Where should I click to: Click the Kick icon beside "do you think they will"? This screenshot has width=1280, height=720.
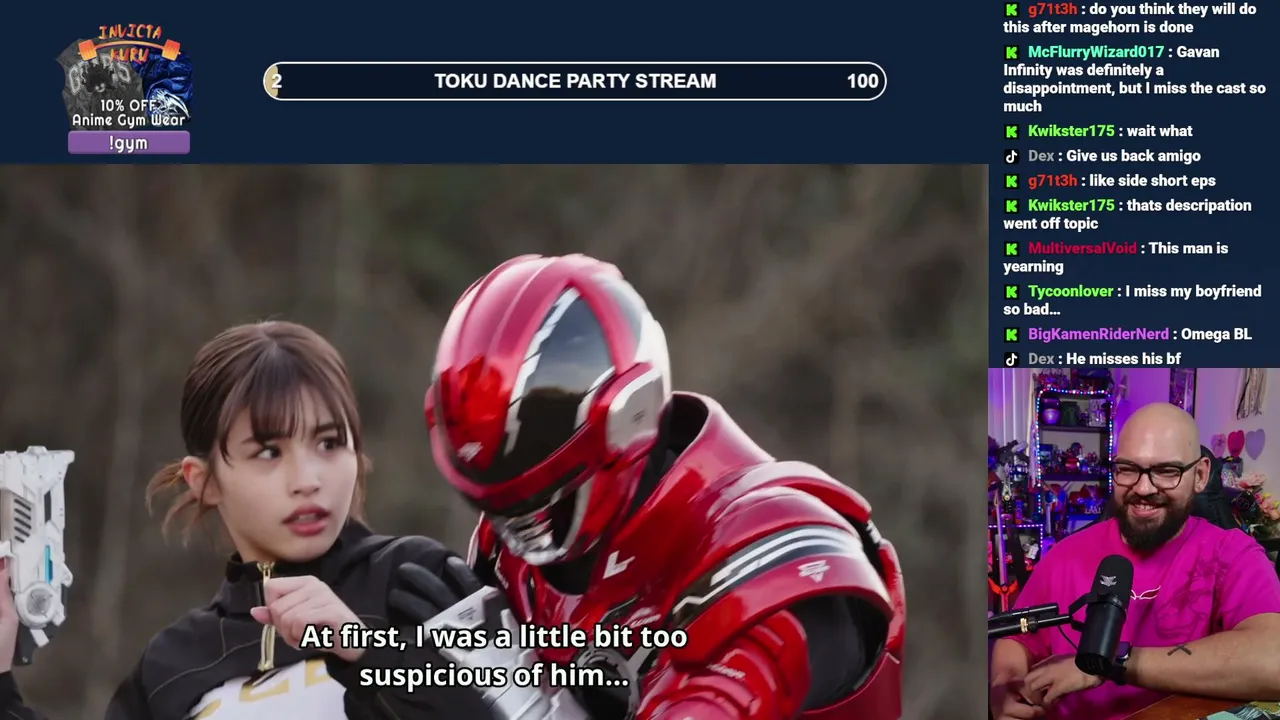[x=1011, y=10]
